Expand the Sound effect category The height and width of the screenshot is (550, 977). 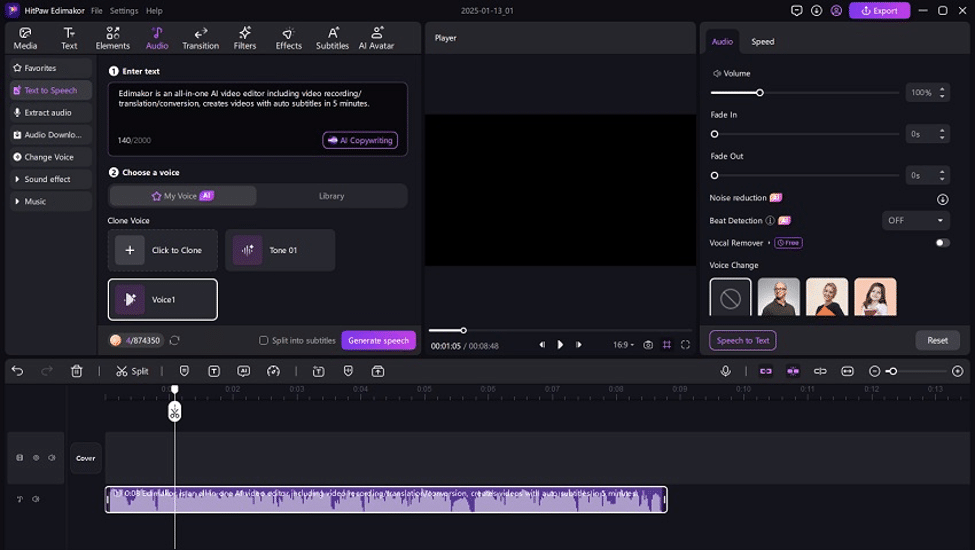tap(50, 179)
